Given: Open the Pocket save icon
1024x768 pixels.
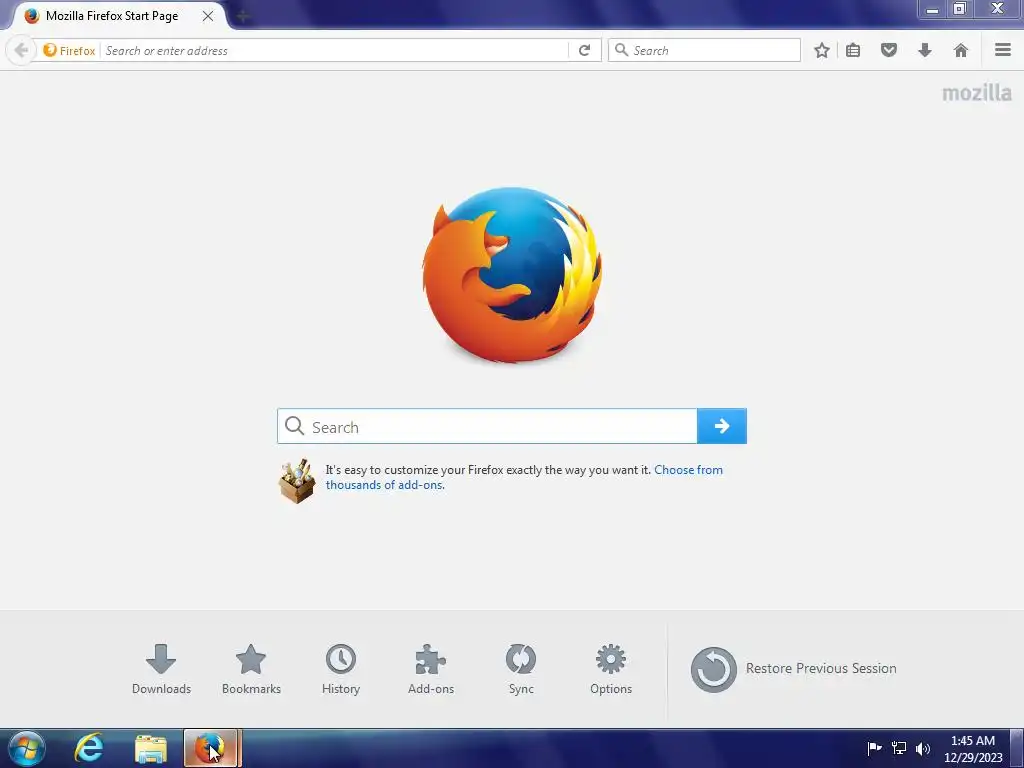Looking at the screenshot, I should coord(889,50).
